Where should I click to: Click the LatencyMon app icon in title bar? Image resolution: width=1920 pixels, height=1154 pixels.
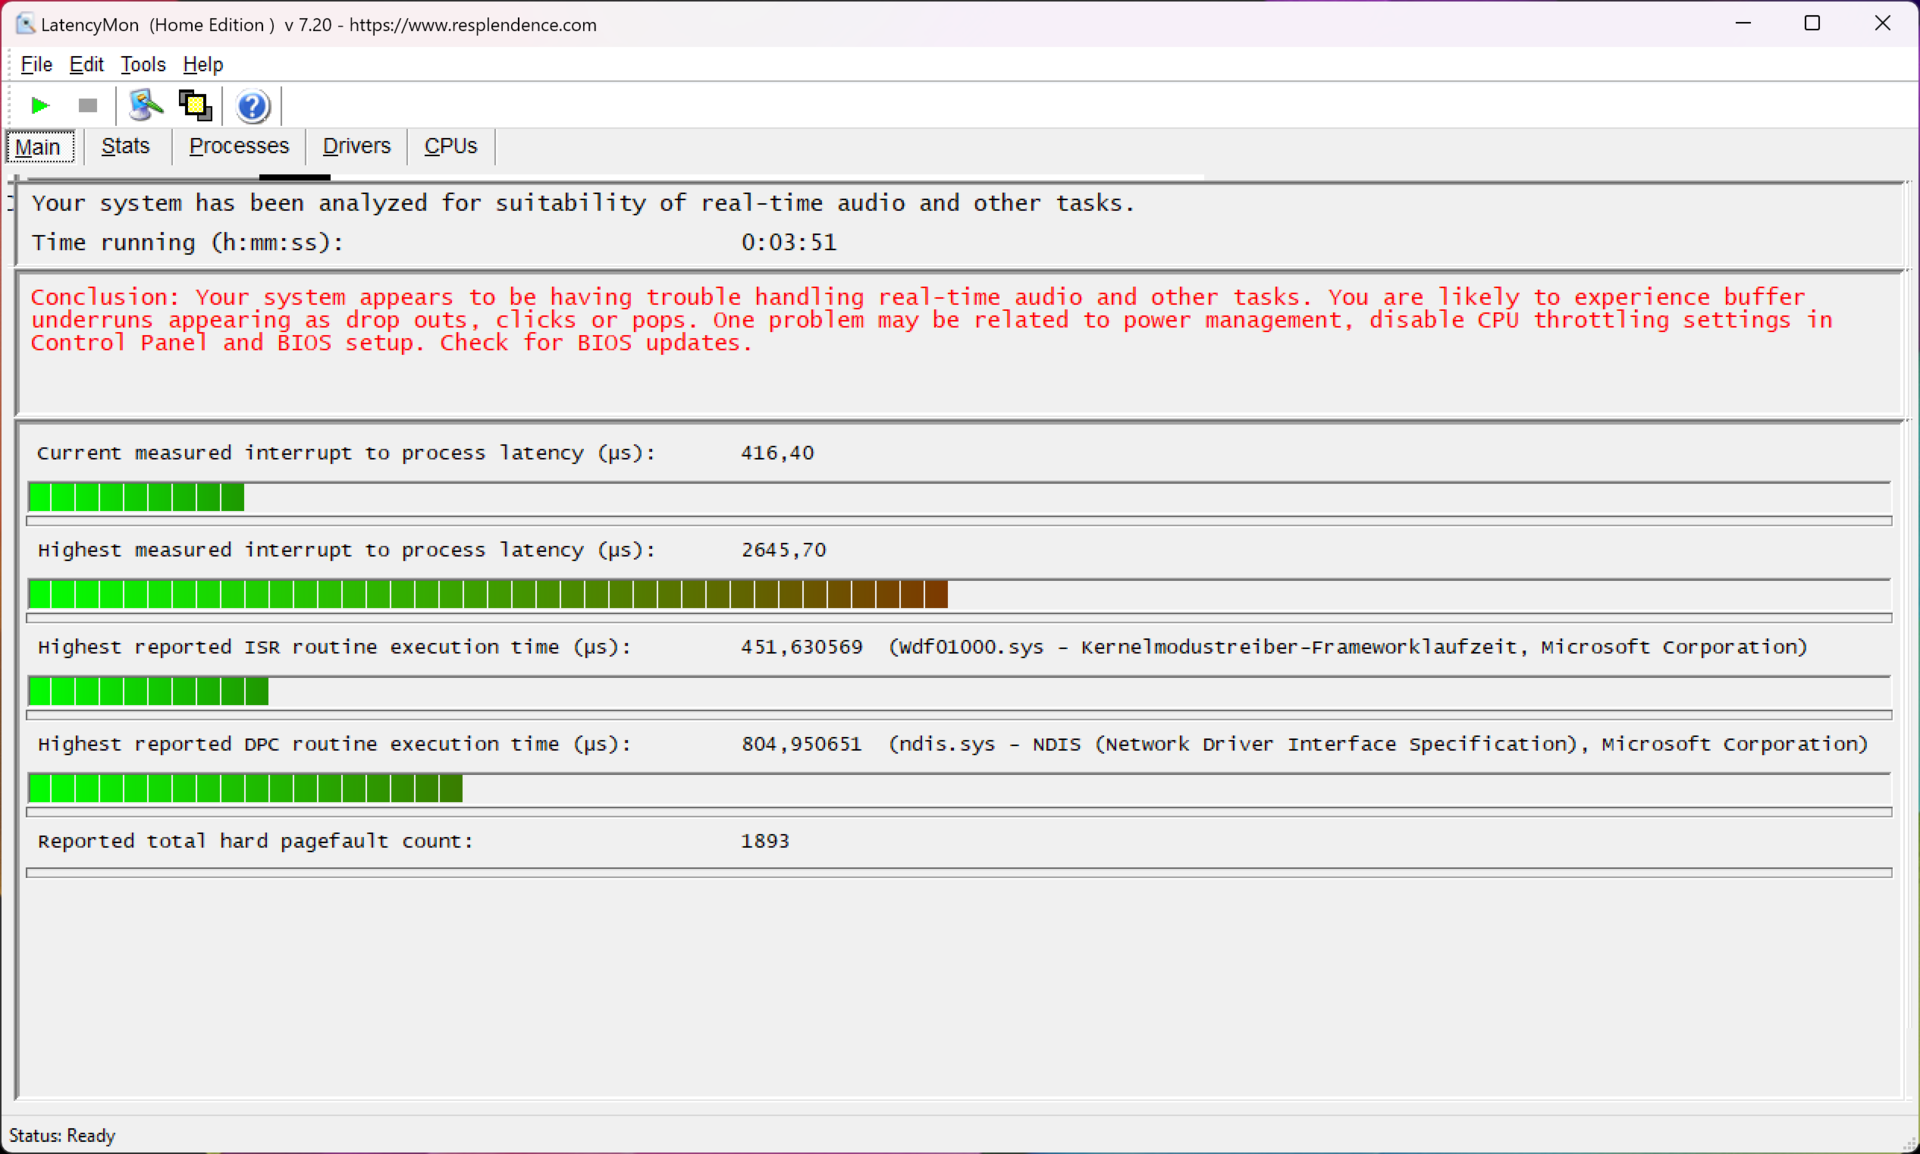pyautogui.click(x=25, y=24)
